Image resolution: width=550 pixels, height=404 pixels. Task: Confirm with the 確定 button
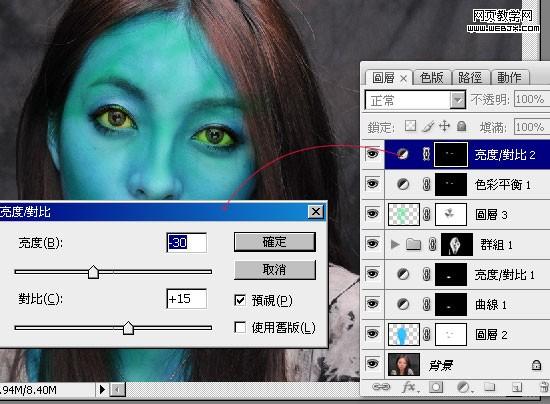pos(275,242)
